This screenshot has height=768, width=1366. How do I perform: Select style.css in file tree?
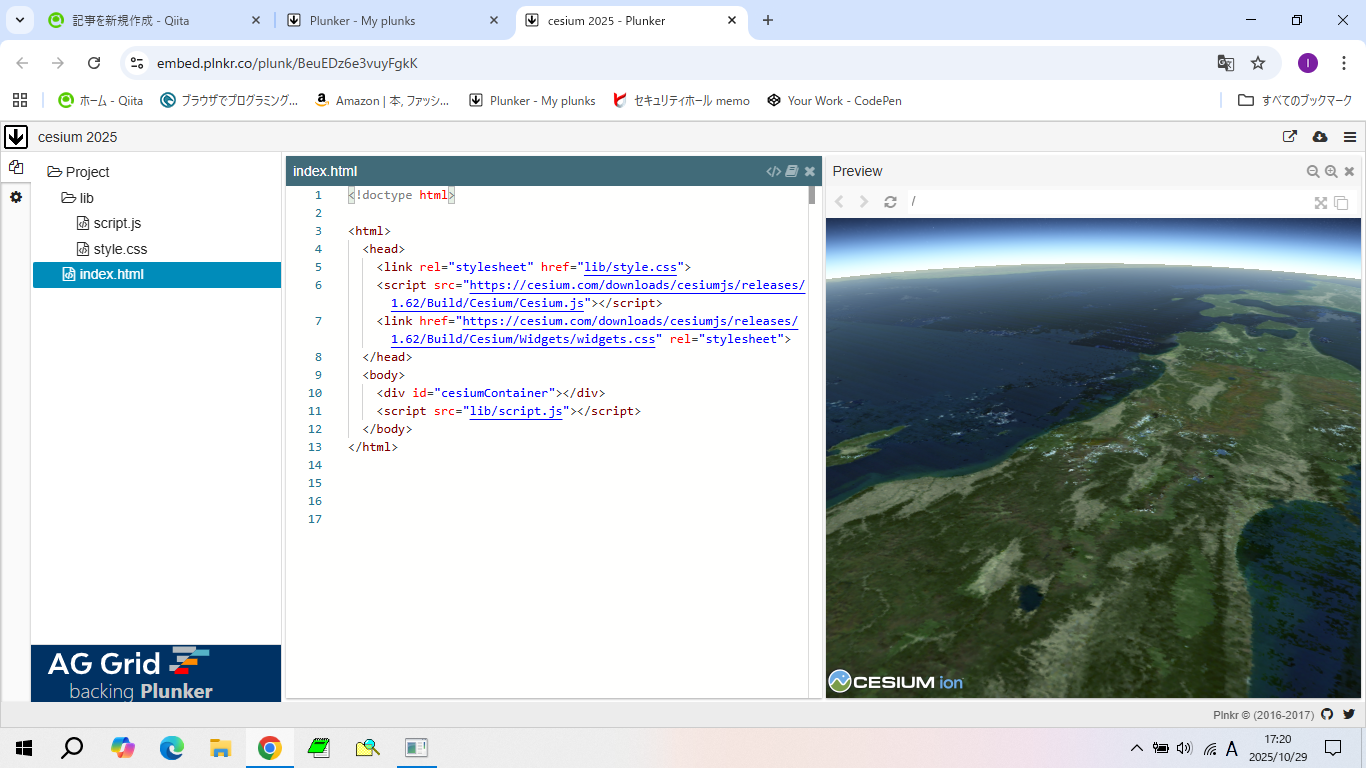119,249
